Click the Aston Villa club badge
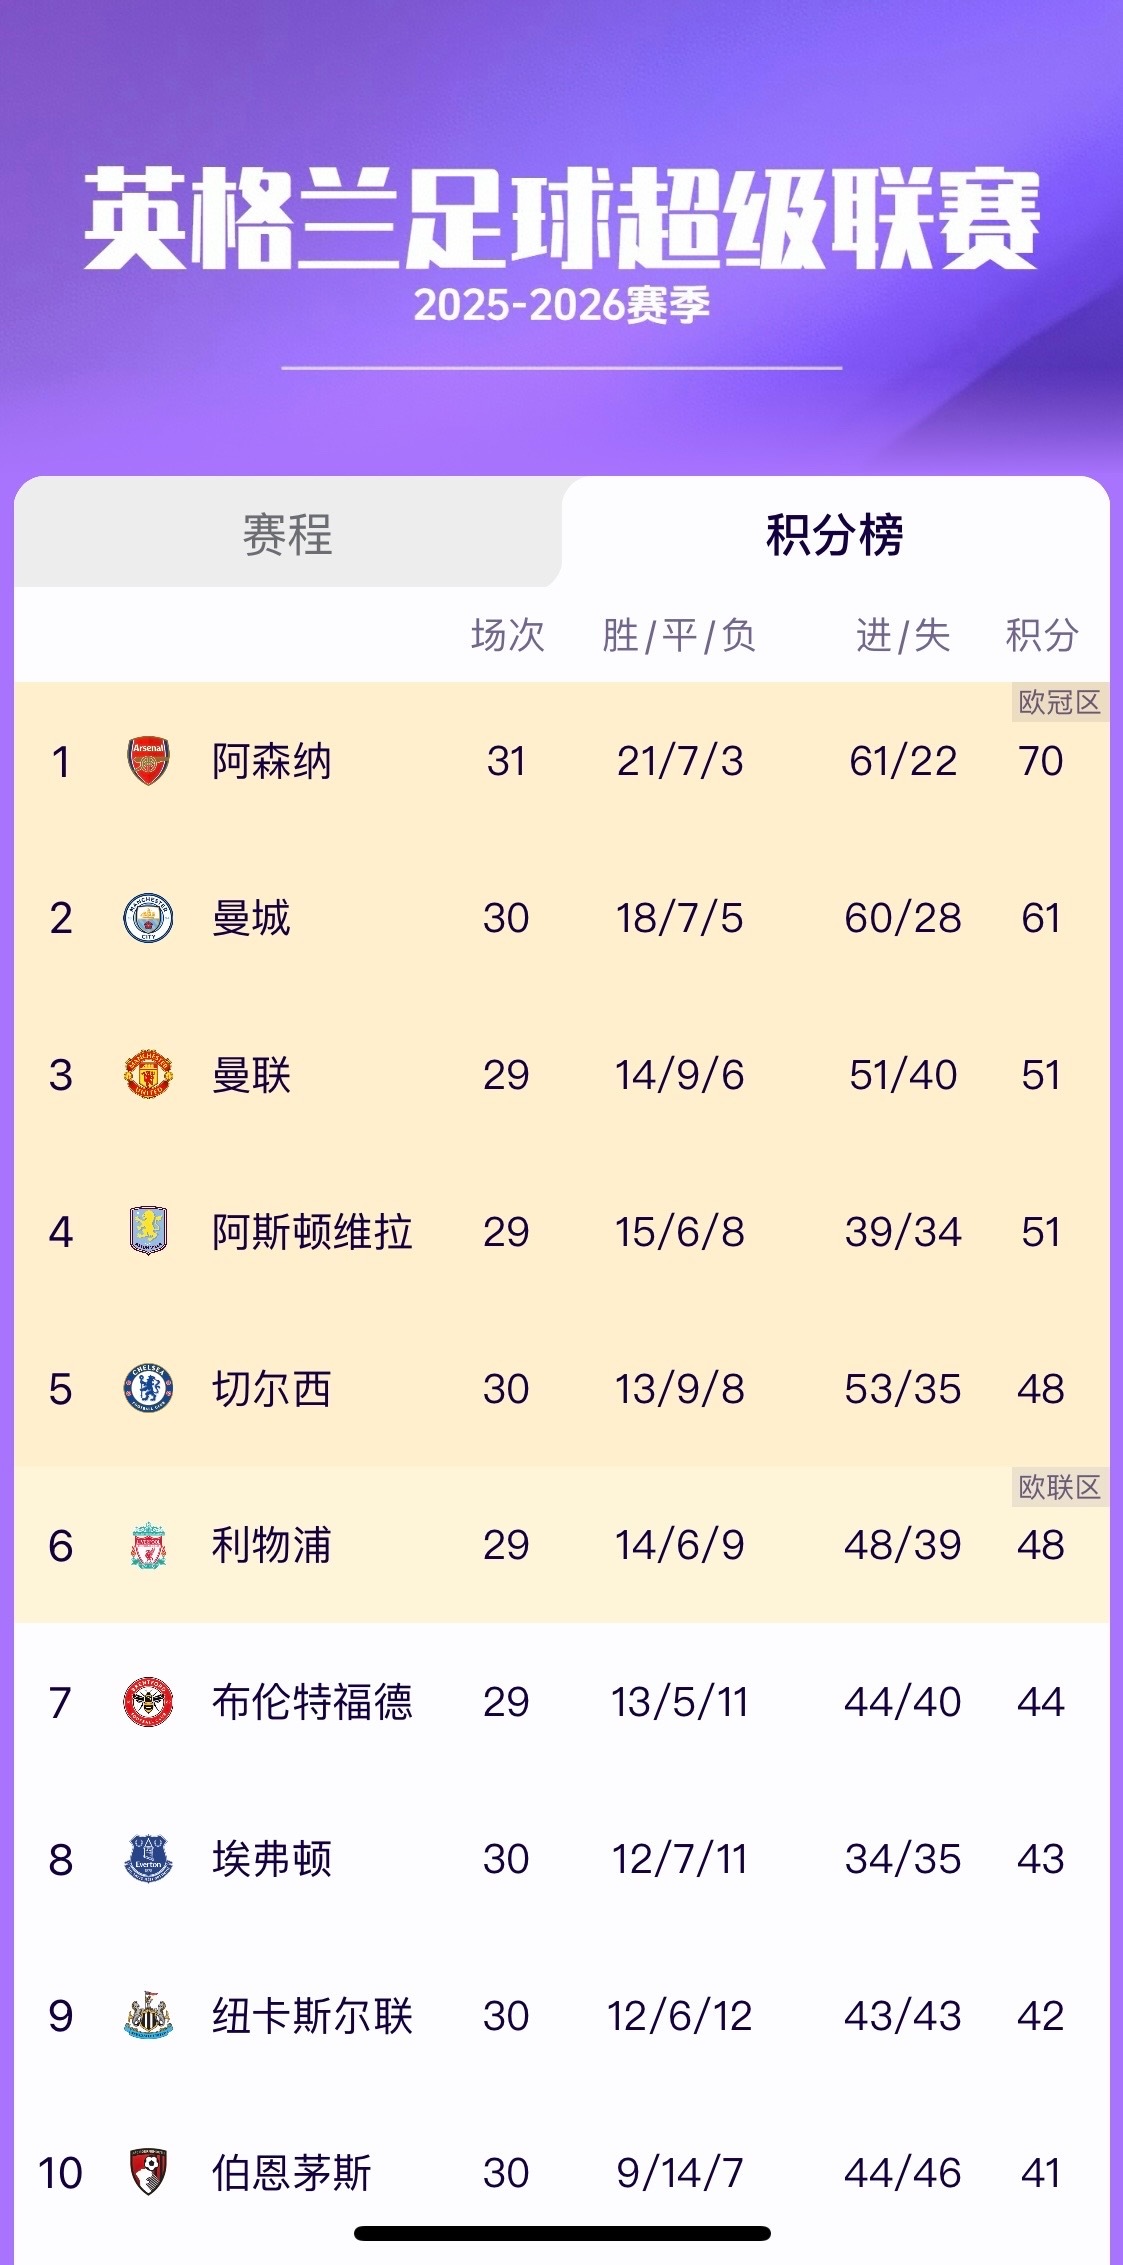 click(x=148, y=1231)
